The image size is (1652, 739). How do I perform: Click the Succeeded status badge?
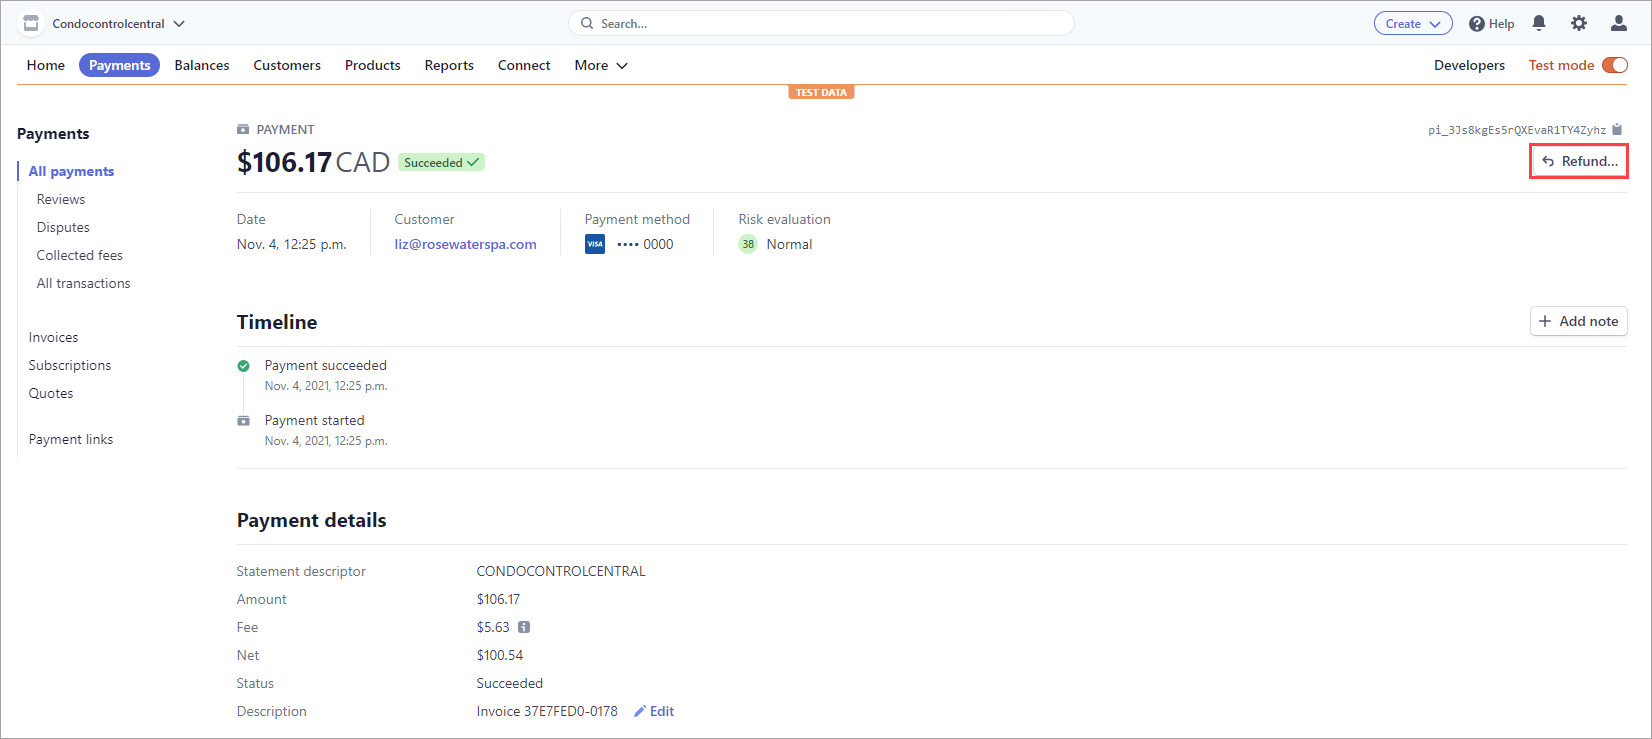tap(441, 162)
